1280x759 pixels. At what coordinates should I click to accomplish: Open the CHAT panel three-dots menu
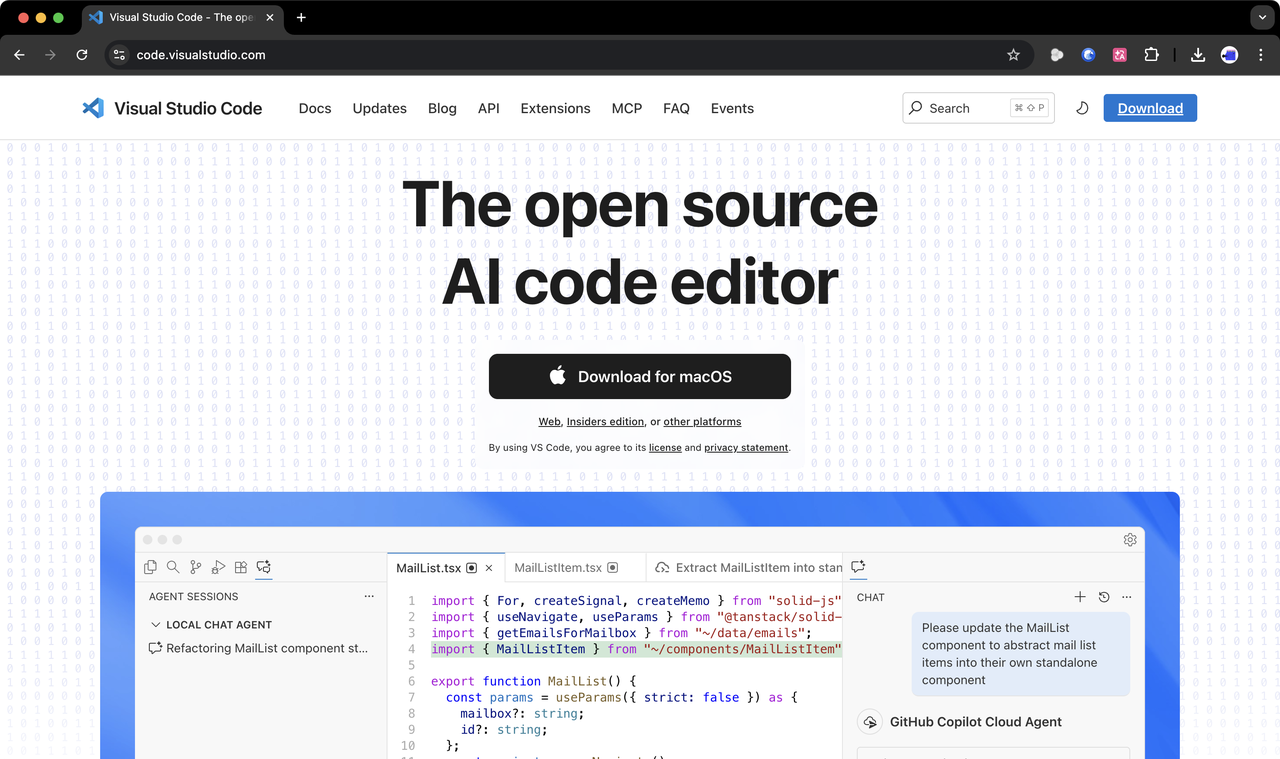[1127, 597]
